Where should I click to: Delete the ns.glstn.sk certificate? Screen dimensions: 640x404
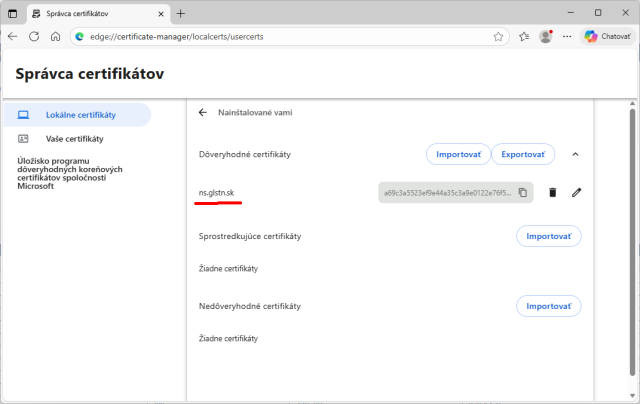tap(552, 192)
